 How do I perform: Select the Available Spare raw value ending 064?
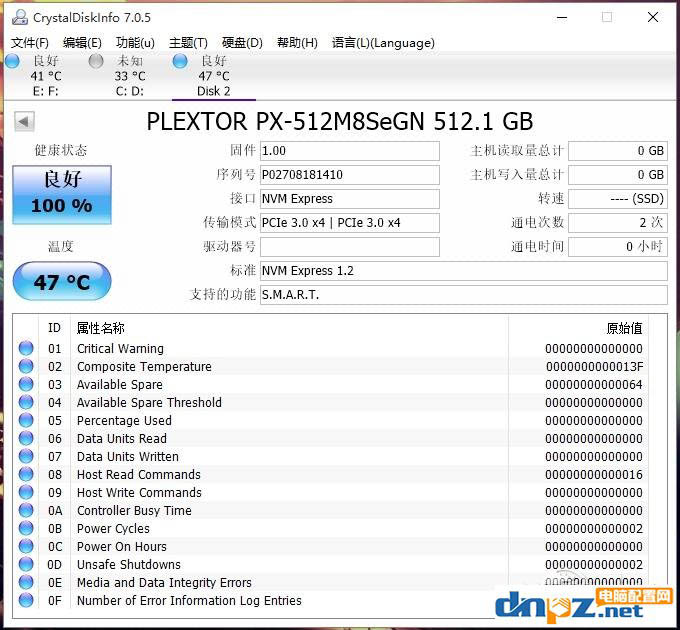pos(594,385)
